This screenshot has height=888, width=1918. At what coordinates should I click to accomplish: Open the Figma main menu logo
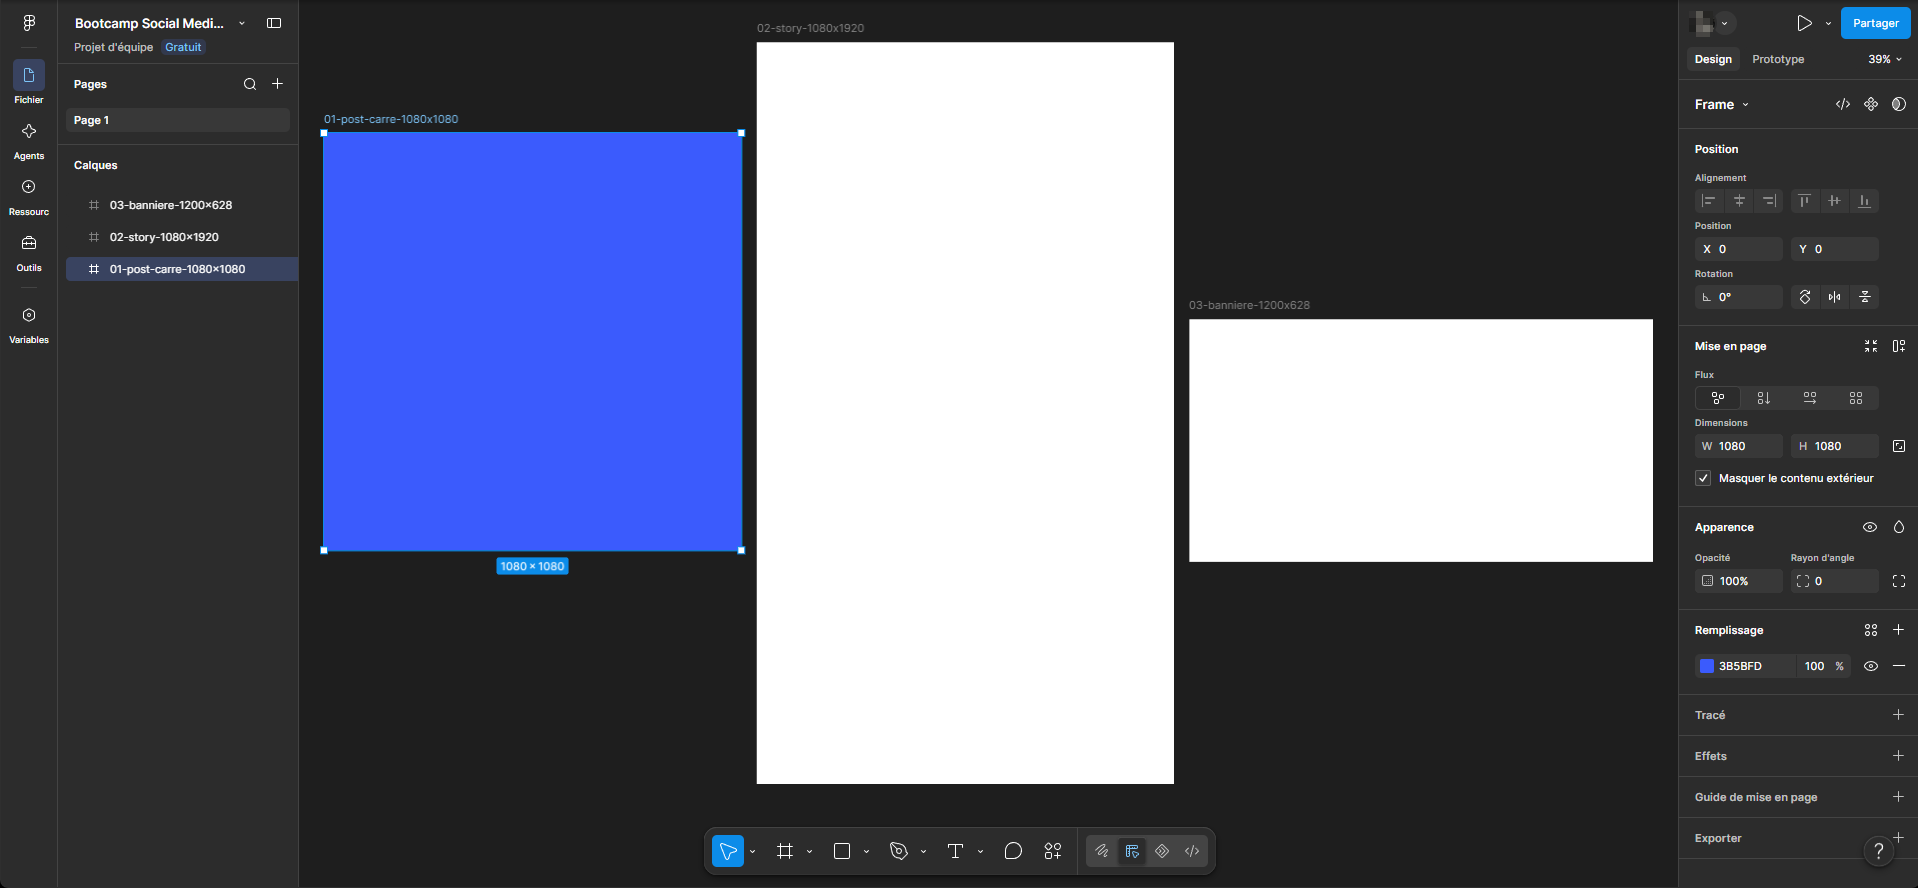(x=29, y=23)
